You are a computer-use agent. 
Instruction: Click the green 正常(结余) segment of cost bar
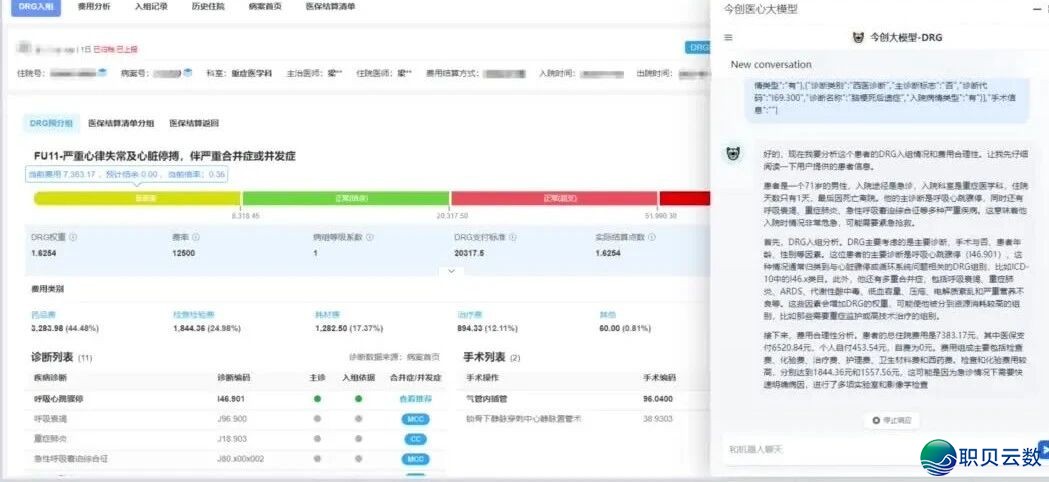345,198
